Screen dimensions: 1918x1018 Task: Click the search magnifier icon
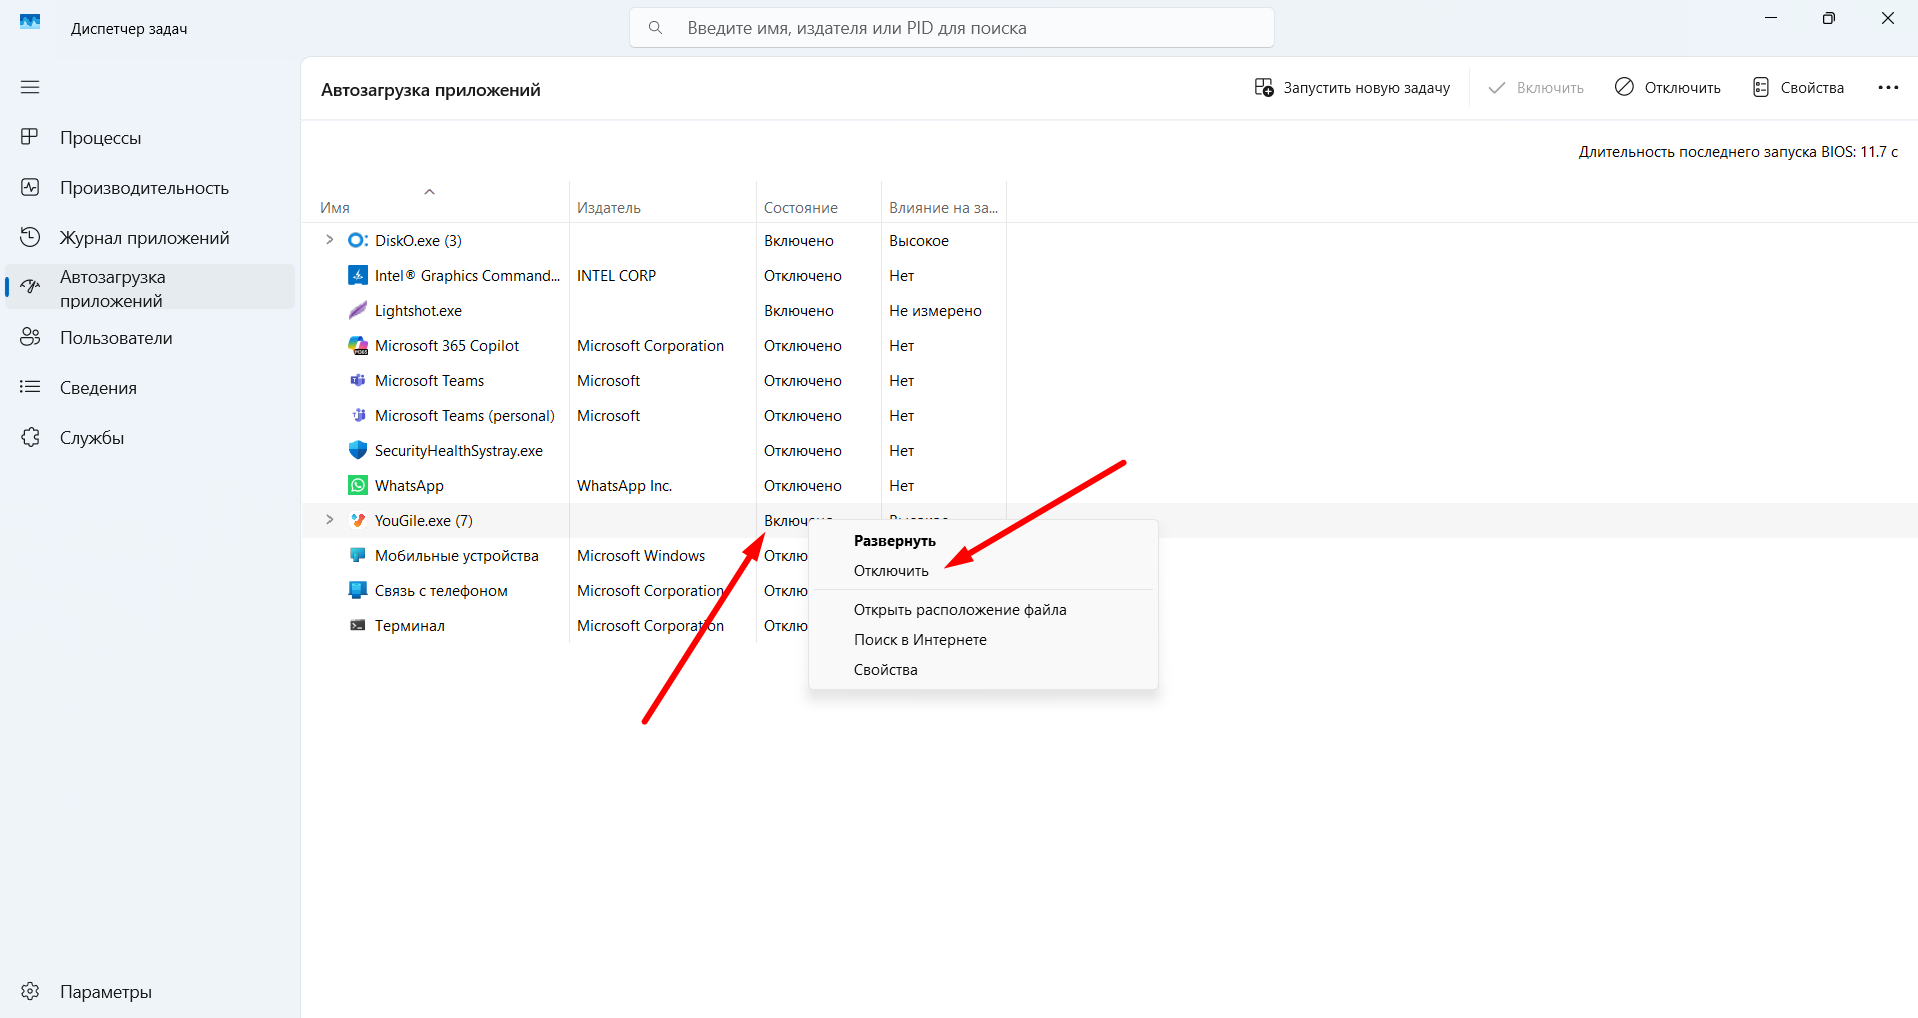point(655,28)
